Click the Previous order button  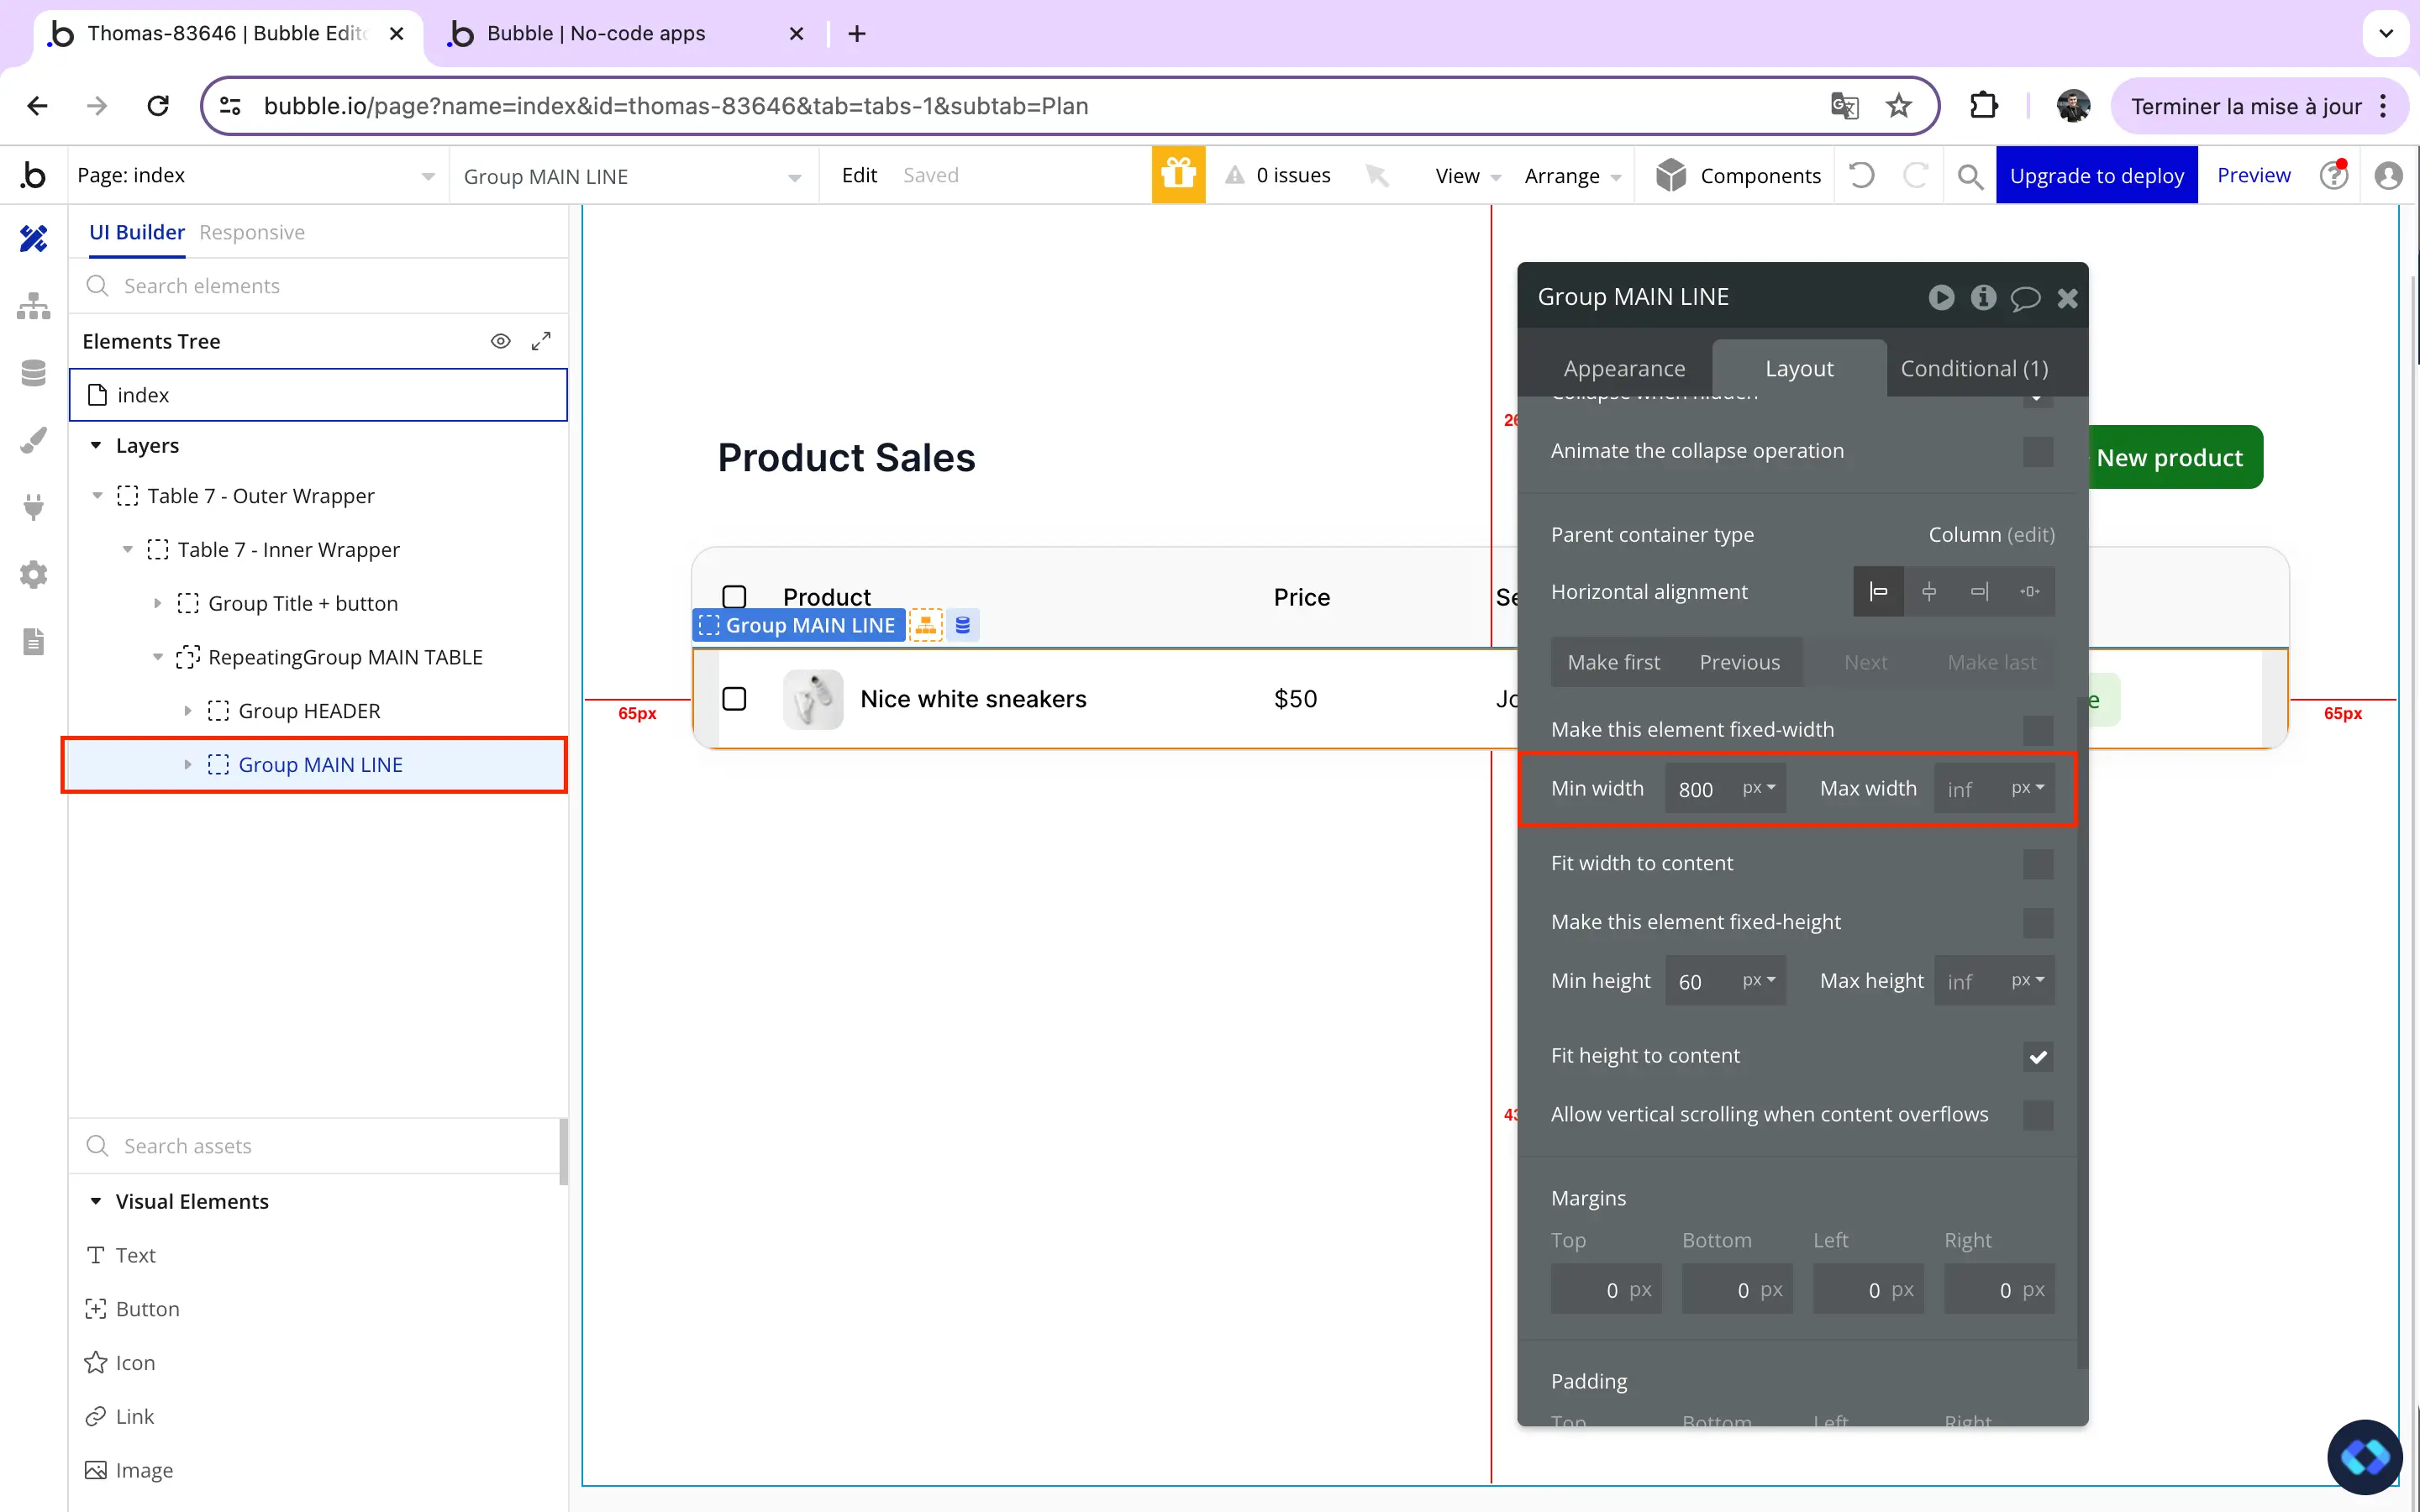(x=1739, y=662)
